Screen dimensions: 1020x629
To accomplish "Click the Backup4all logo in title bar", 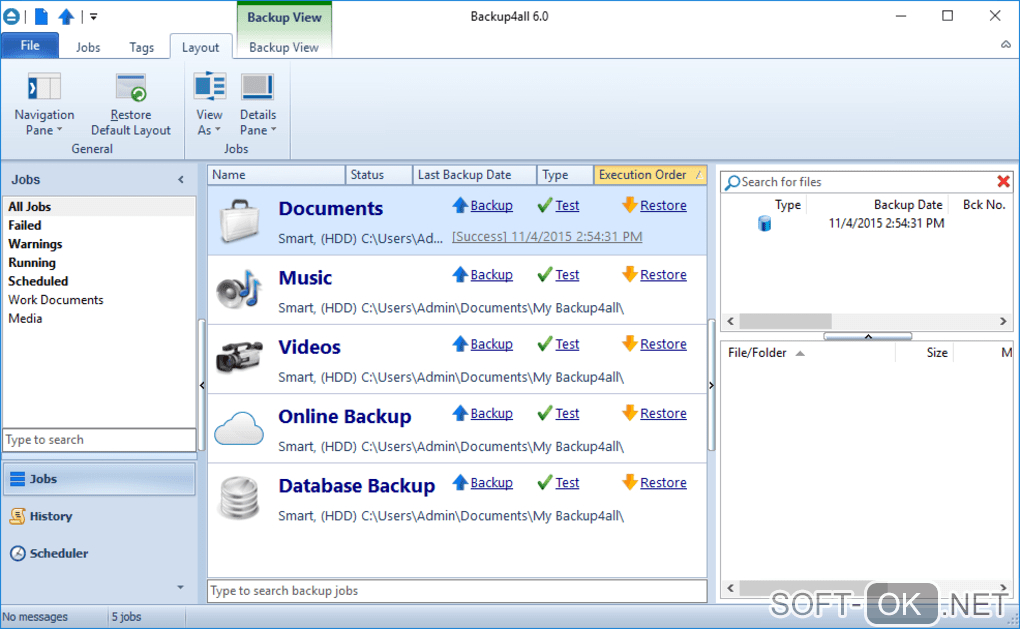I will pyautogui.click(x=11, y=16).
